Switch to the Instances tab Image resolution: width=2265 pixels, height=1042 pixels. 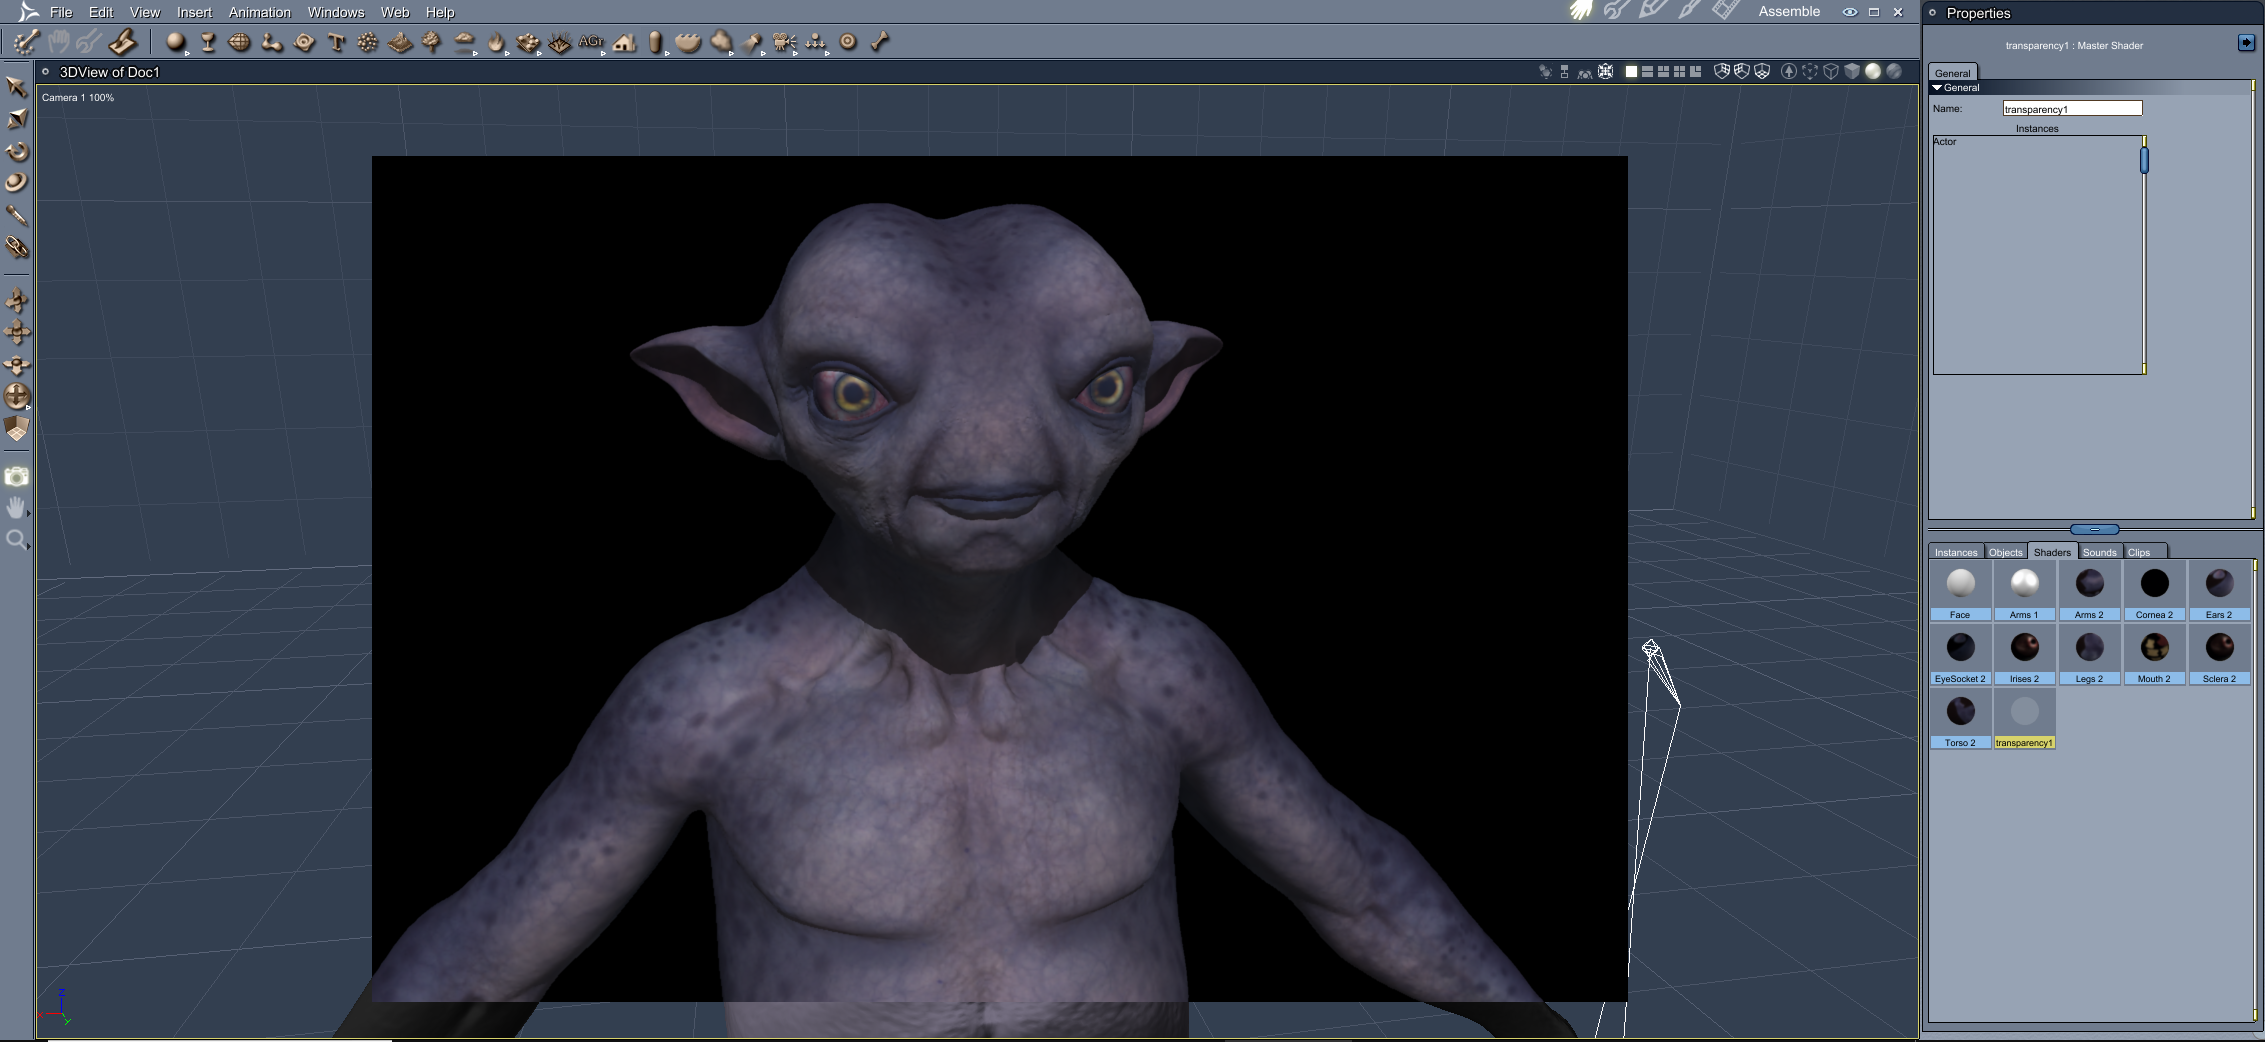[1956, 552]
